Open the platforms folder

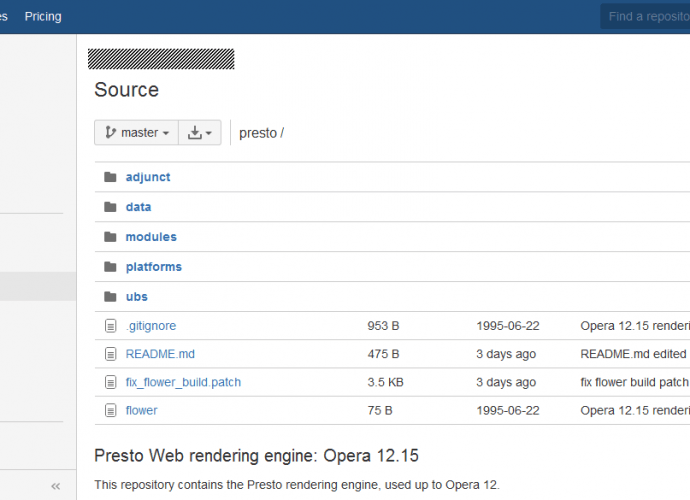(154, 267)
